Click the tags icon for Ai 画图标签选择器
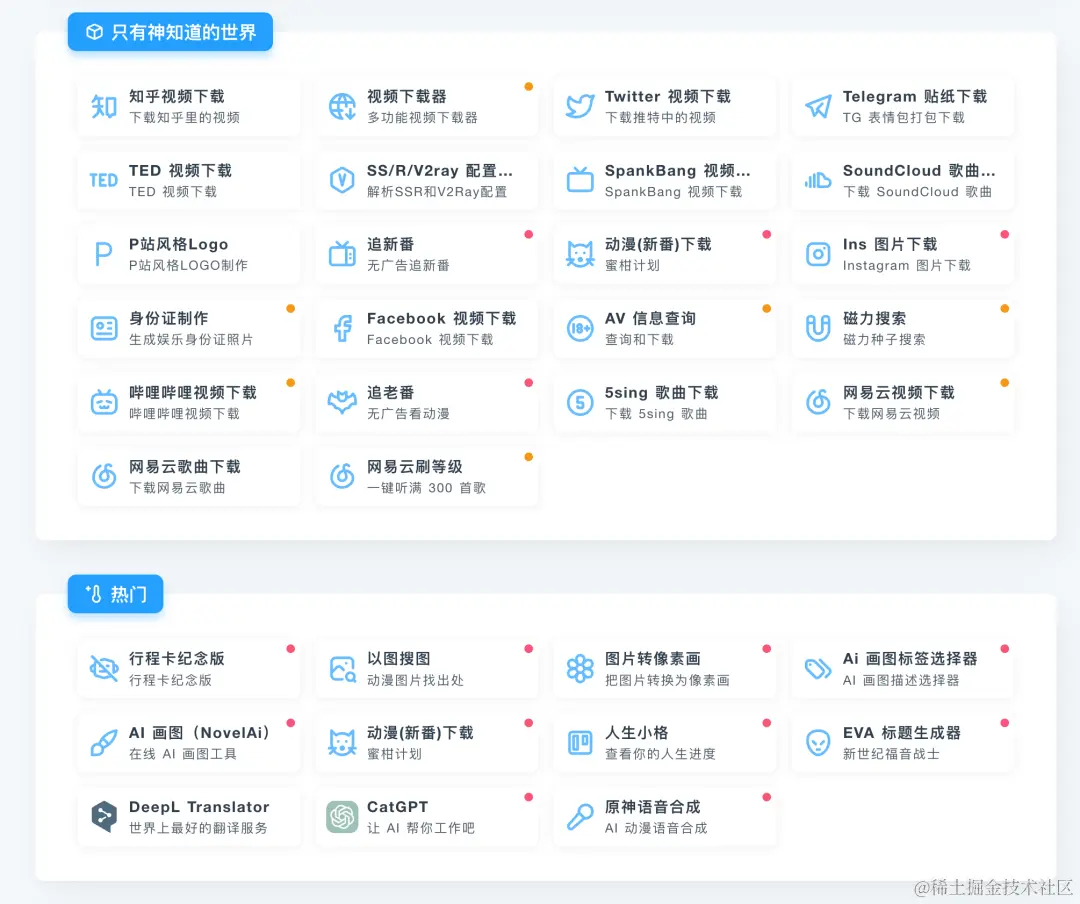 click(x=818, y=668)
